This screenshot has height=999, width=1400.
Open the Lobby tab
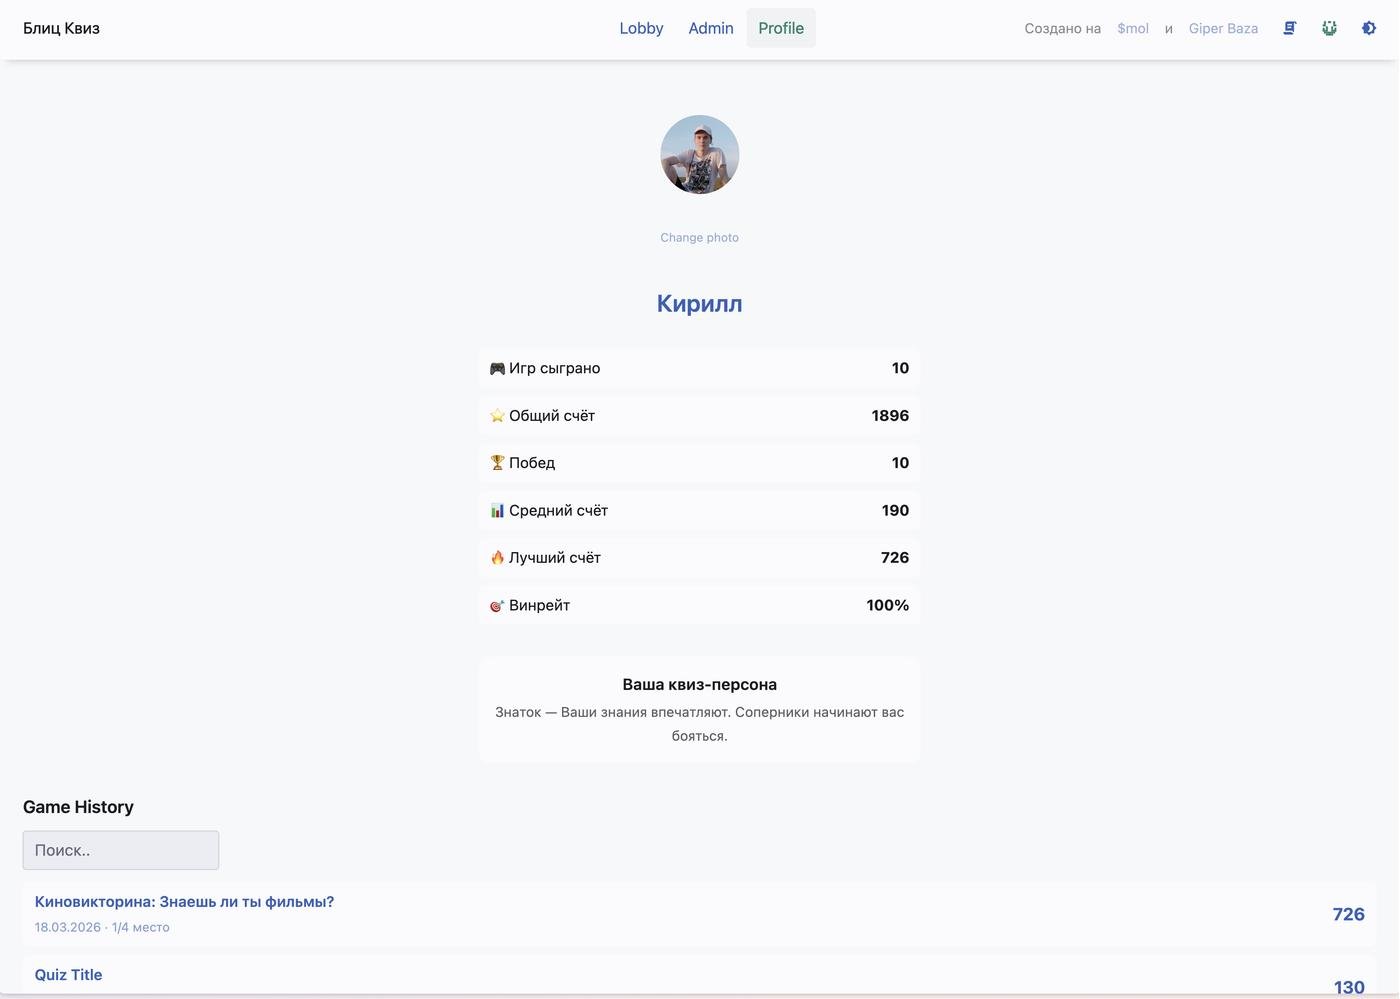pyautogui.click(x=641, y=28)
